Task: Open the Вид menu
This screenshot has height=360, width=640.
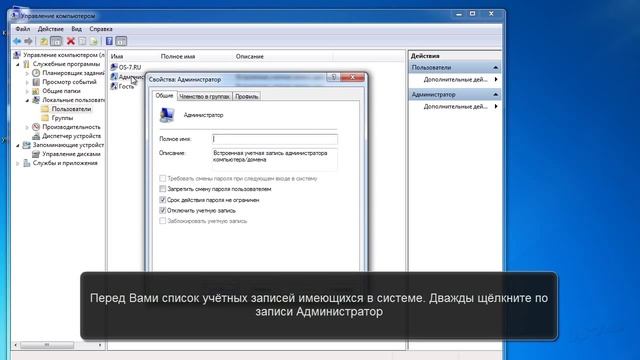Action: click(76, 29)
